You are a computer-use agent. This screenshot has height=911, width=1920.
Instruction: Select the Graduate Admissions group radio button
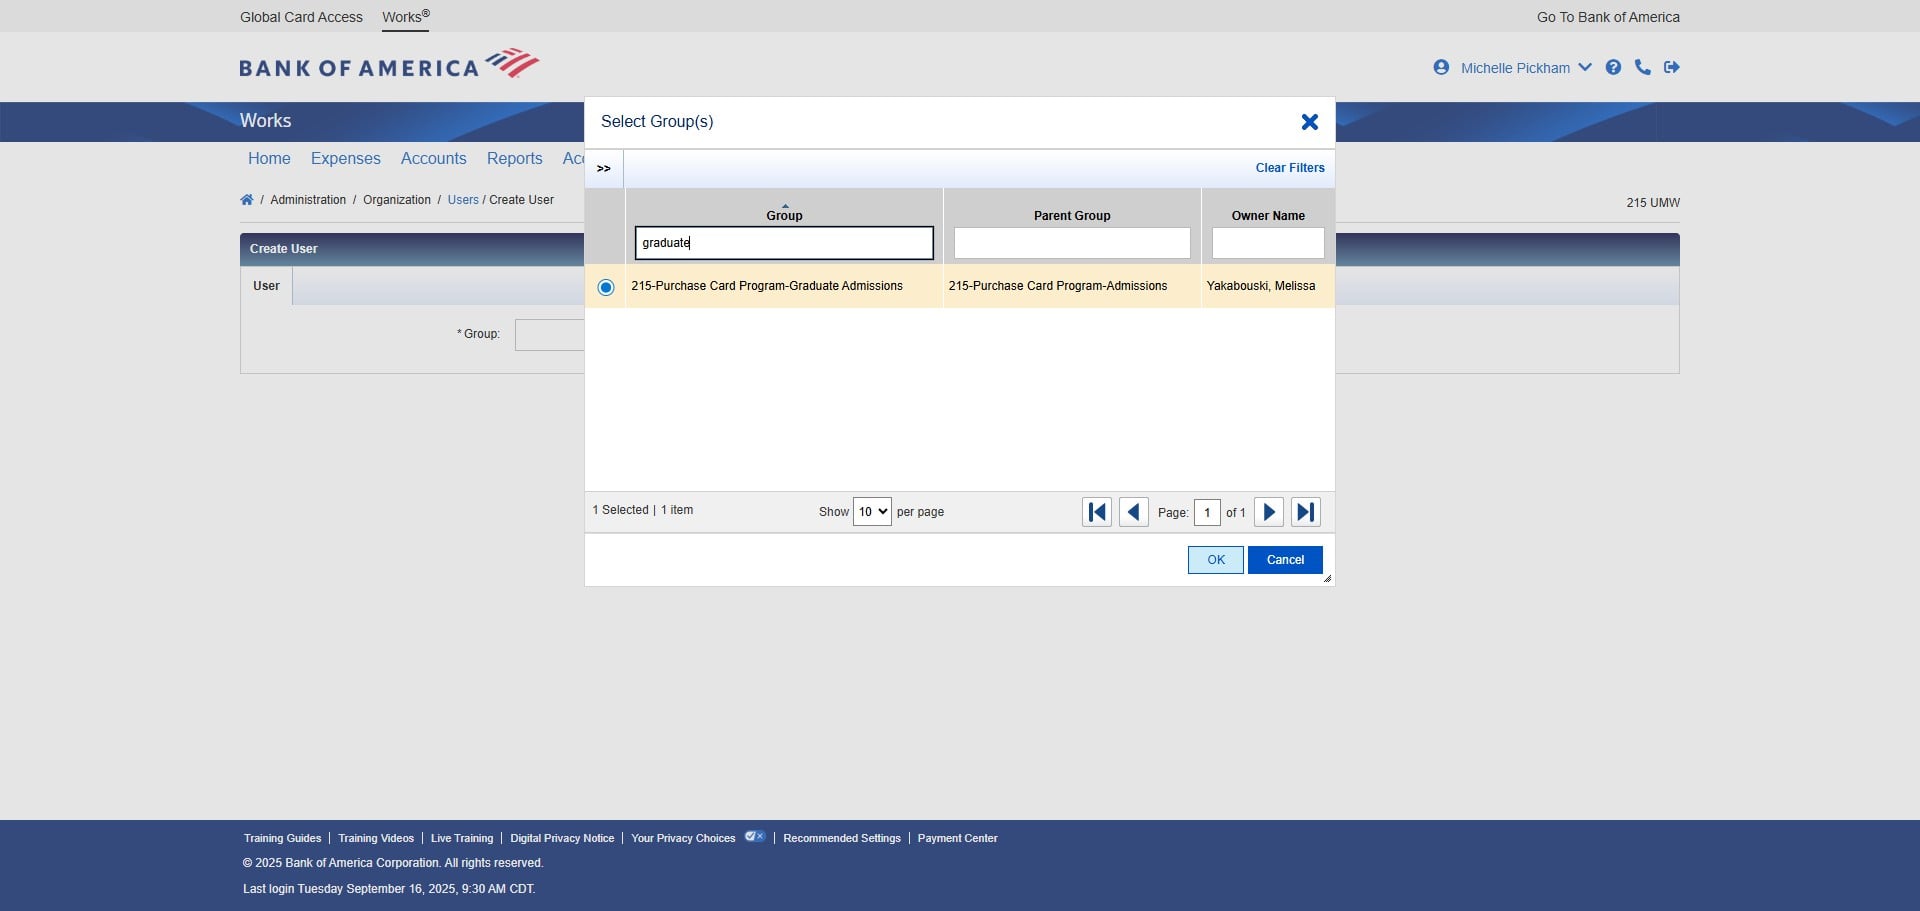click(606, 287)
